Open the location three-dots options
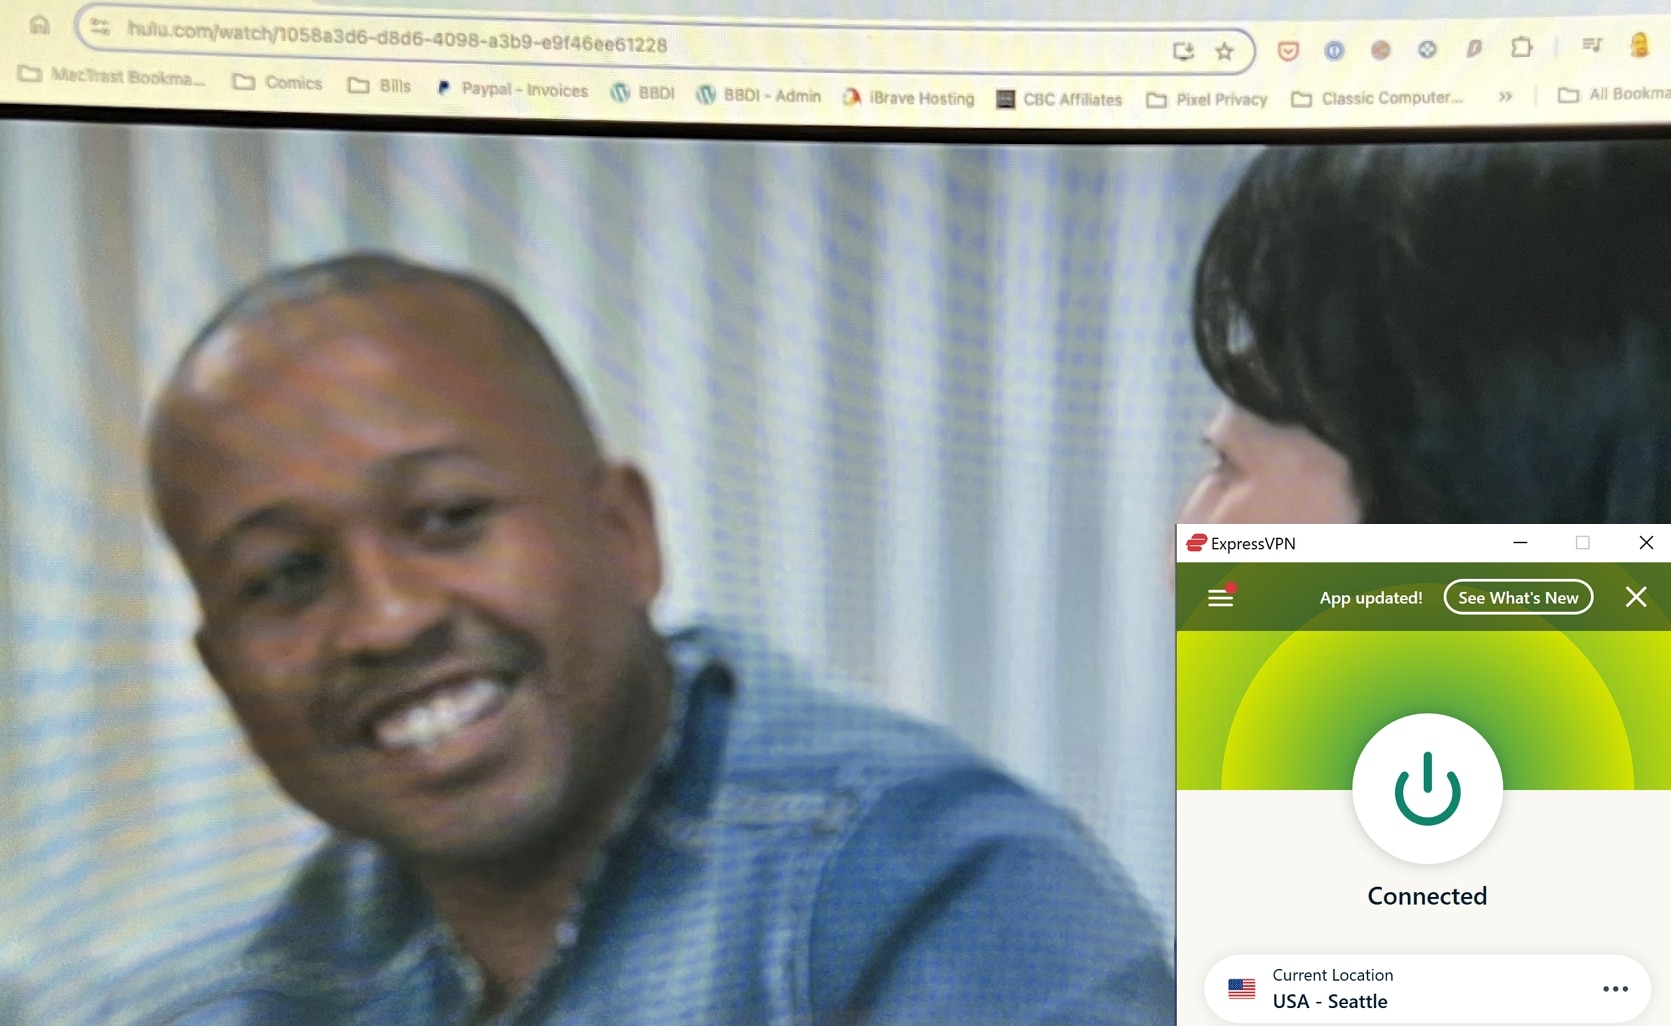Image resolution: width=1671 pixels, height=1026 pixels. [x=1615, y=989]
